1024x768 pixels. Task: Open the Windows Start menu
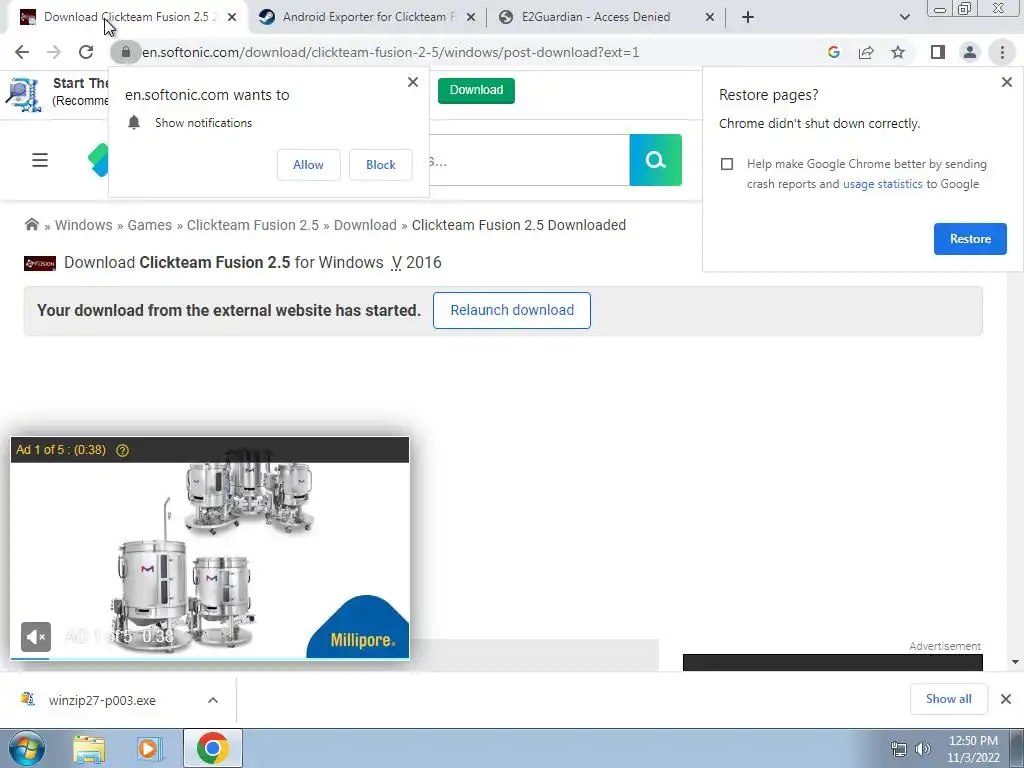pyautogui.click(x=26, y=748)
